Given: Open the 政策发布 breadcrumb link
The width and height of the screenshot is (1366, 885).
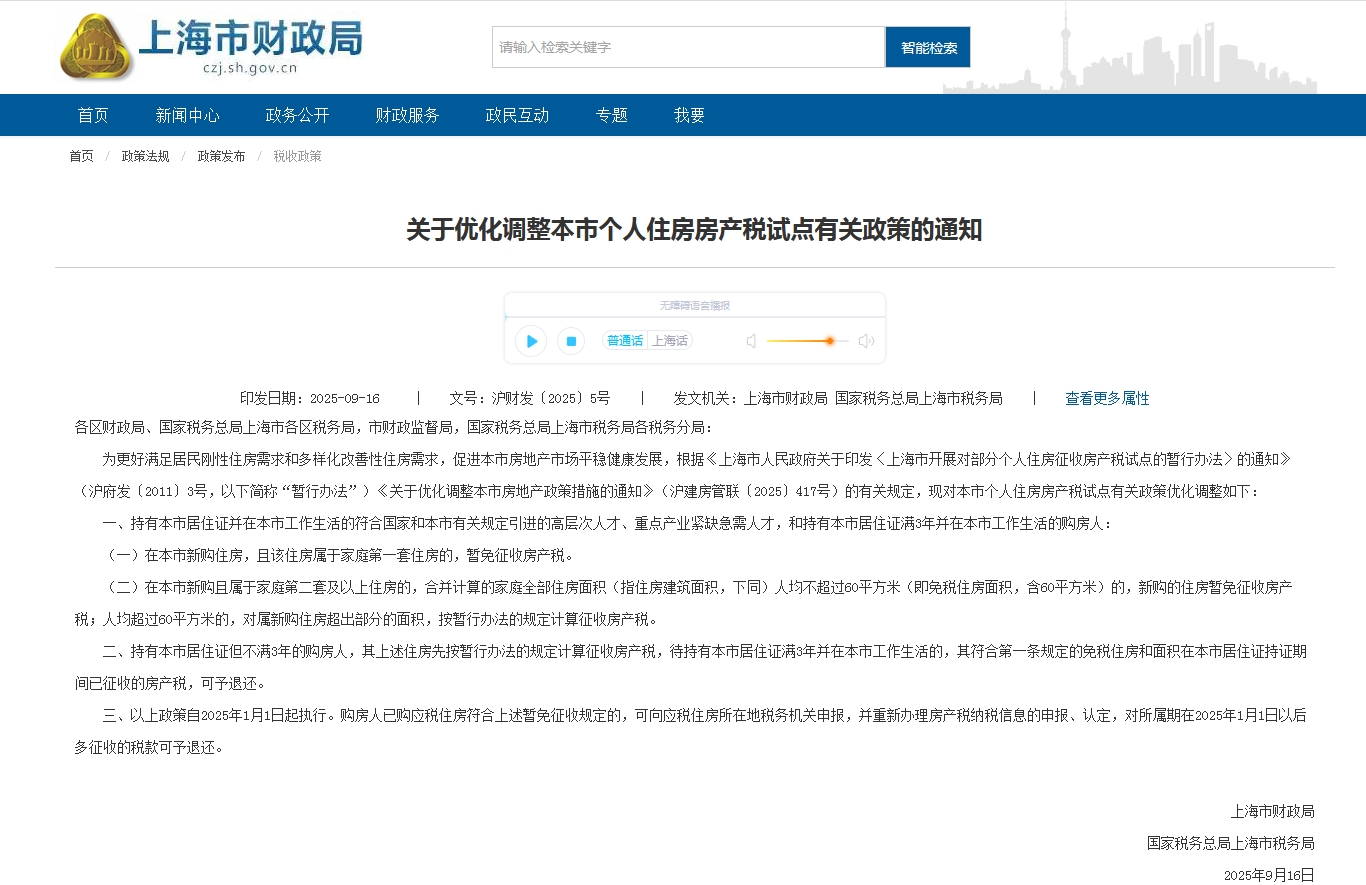Looking at the screenshot, I should tap(221, 156).
